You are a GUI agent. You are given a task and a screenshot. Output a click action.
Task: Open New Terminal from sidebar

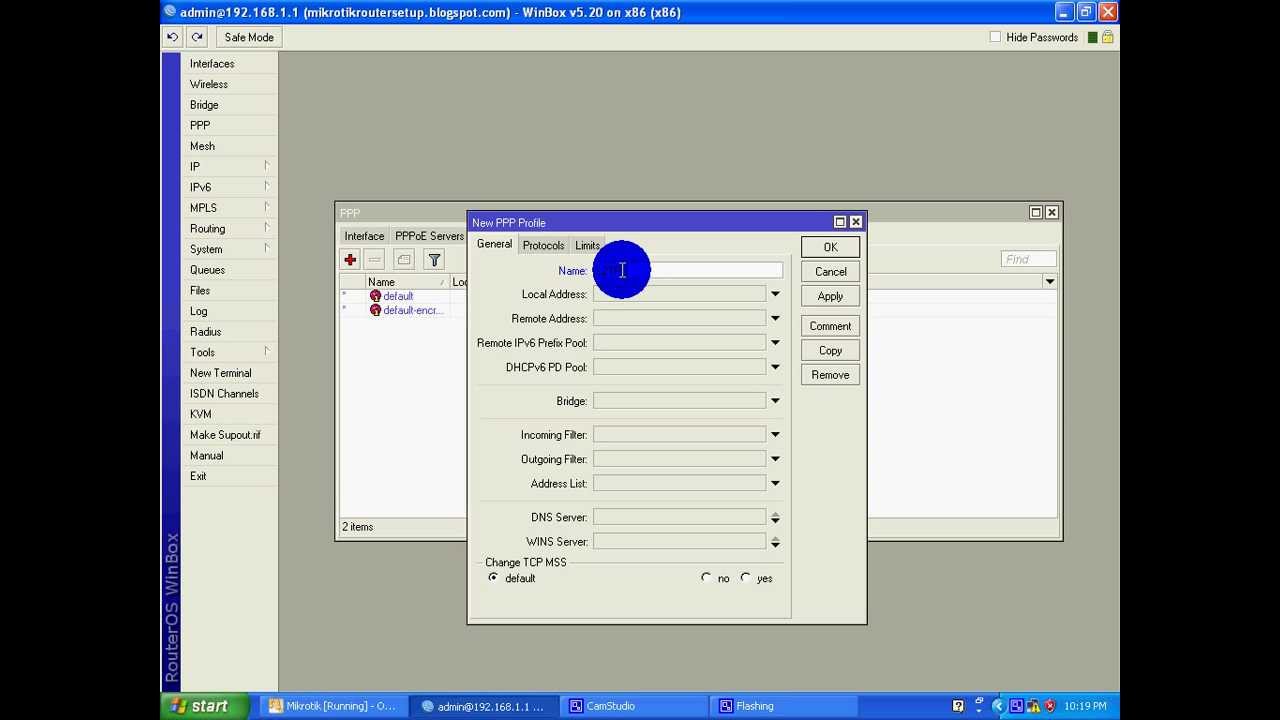(220, 373)
